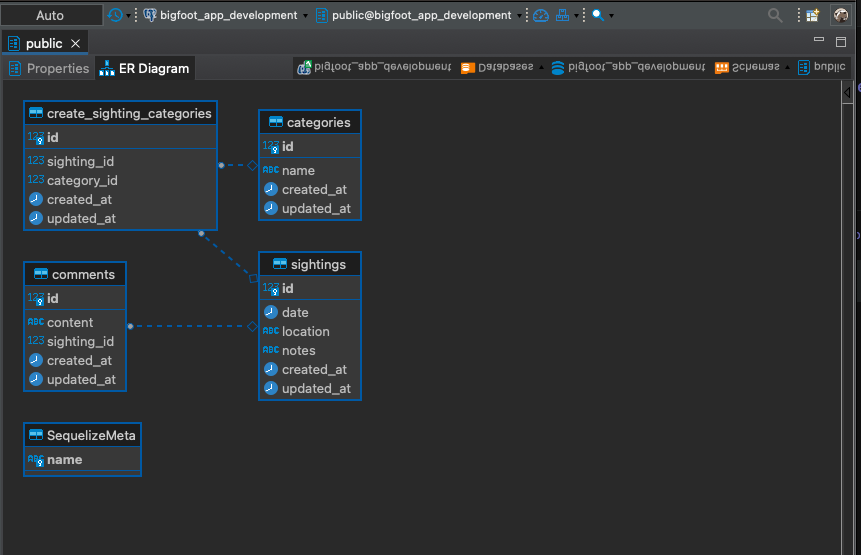
Task: Close the public editor tab
Action: click(x=76, y=43)
